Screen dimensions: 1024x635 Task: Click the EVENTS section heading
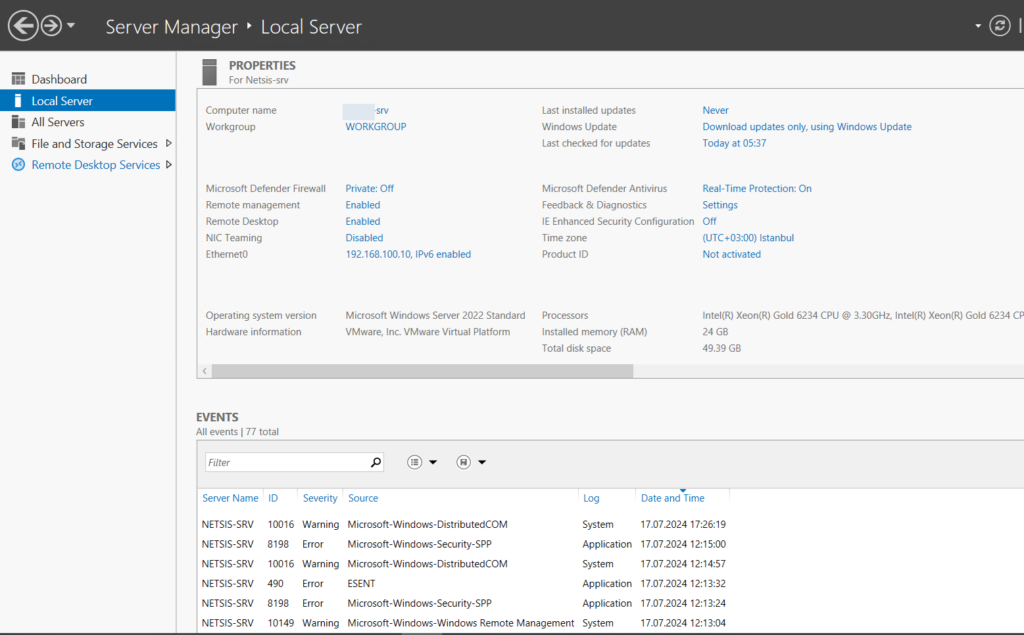tap(217, 417)
